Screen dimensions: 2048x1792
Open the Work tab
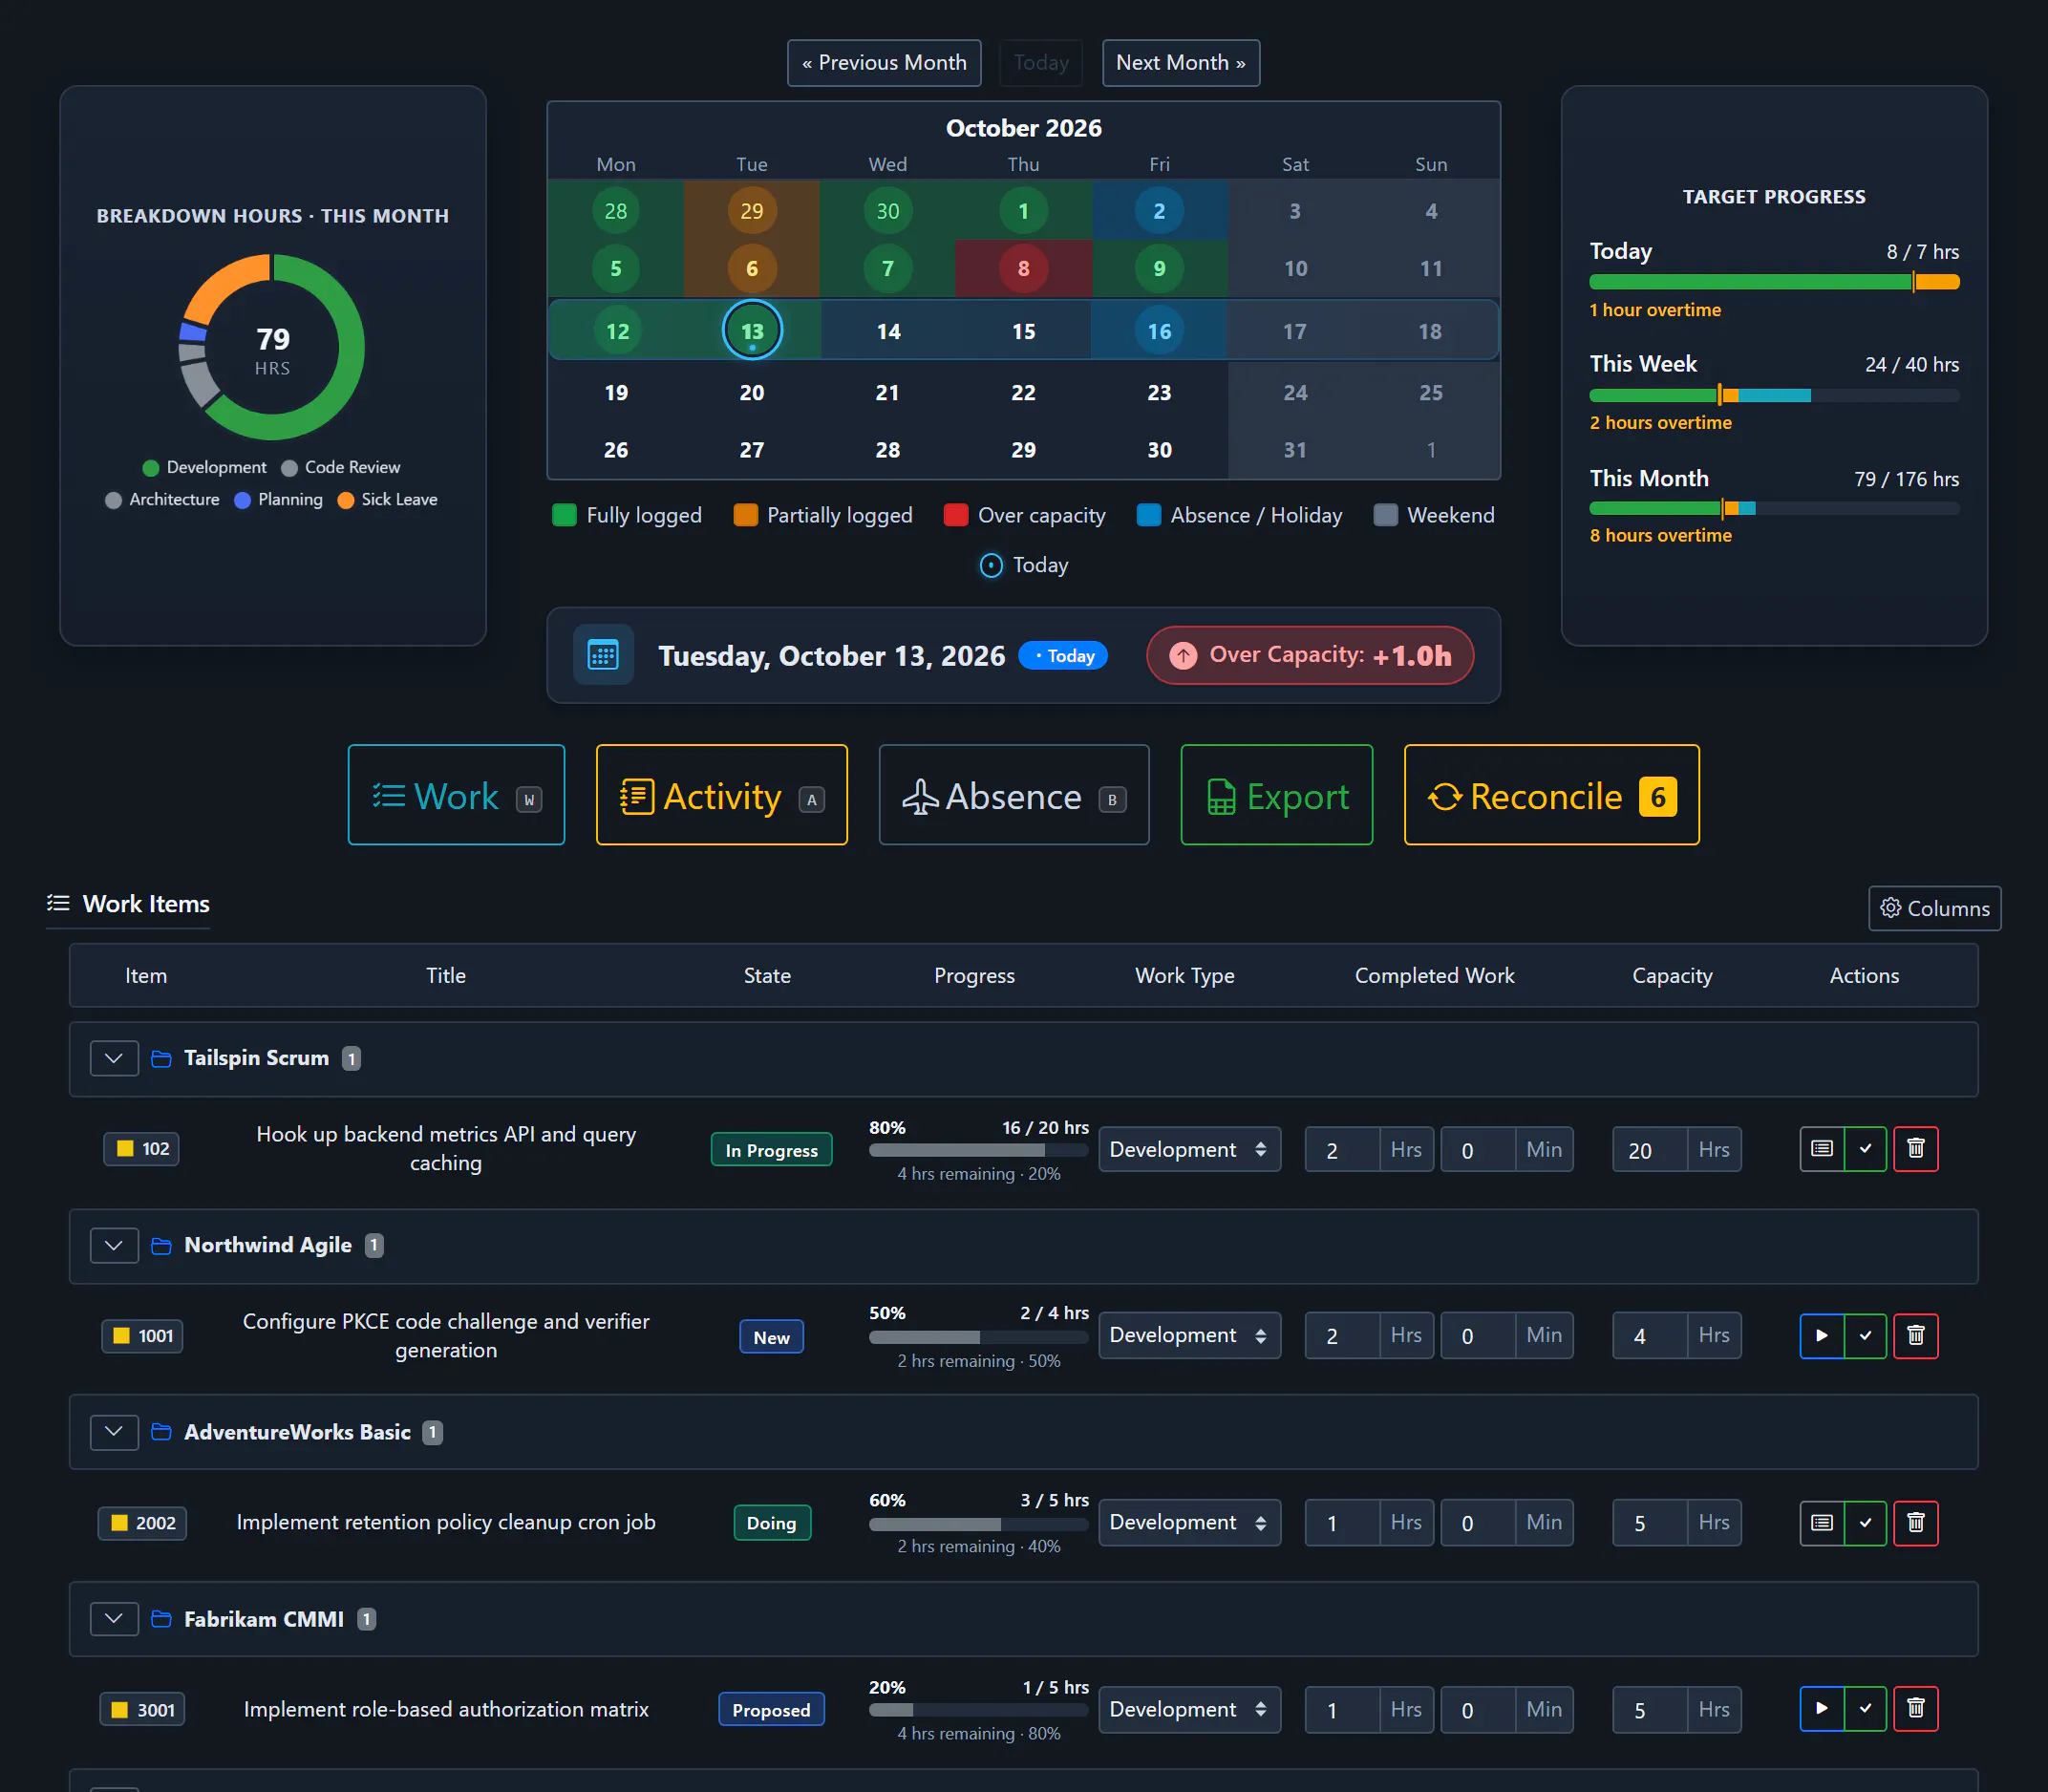point(456,795)
